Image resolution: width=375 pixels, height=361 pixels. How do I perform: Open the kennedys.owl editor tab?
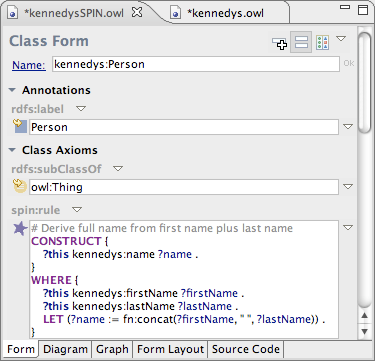(x=225, y=13)
